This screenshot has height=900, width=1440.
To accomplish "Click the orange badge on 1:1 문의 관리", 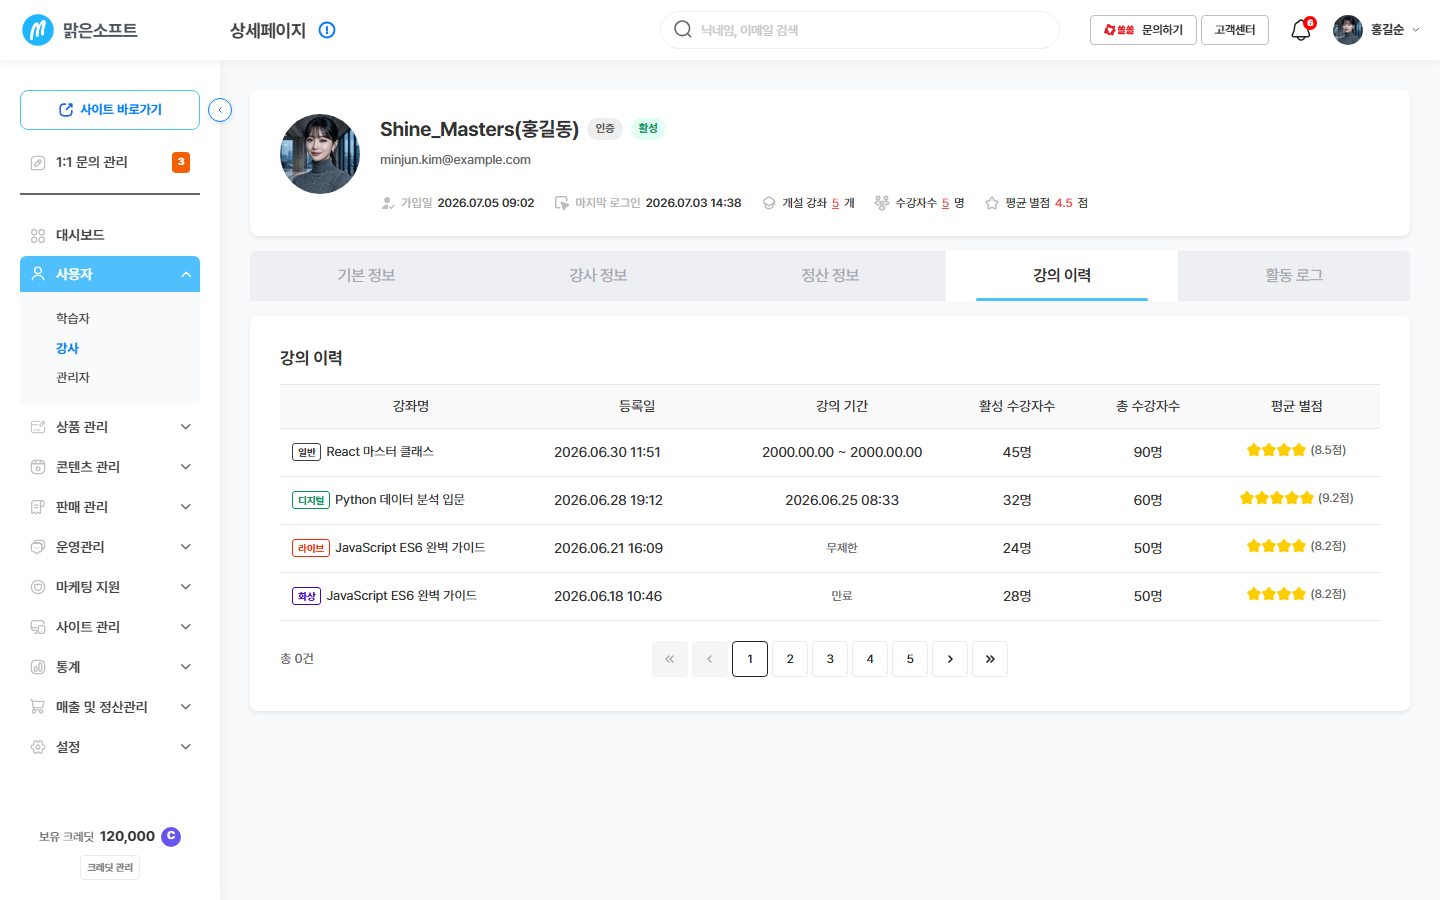I will pos(181,162).
